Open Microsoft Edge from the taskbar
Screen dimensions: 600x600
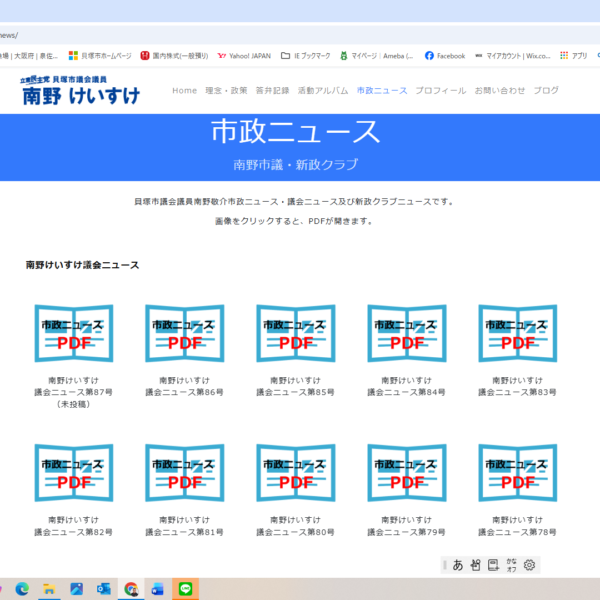22,589
